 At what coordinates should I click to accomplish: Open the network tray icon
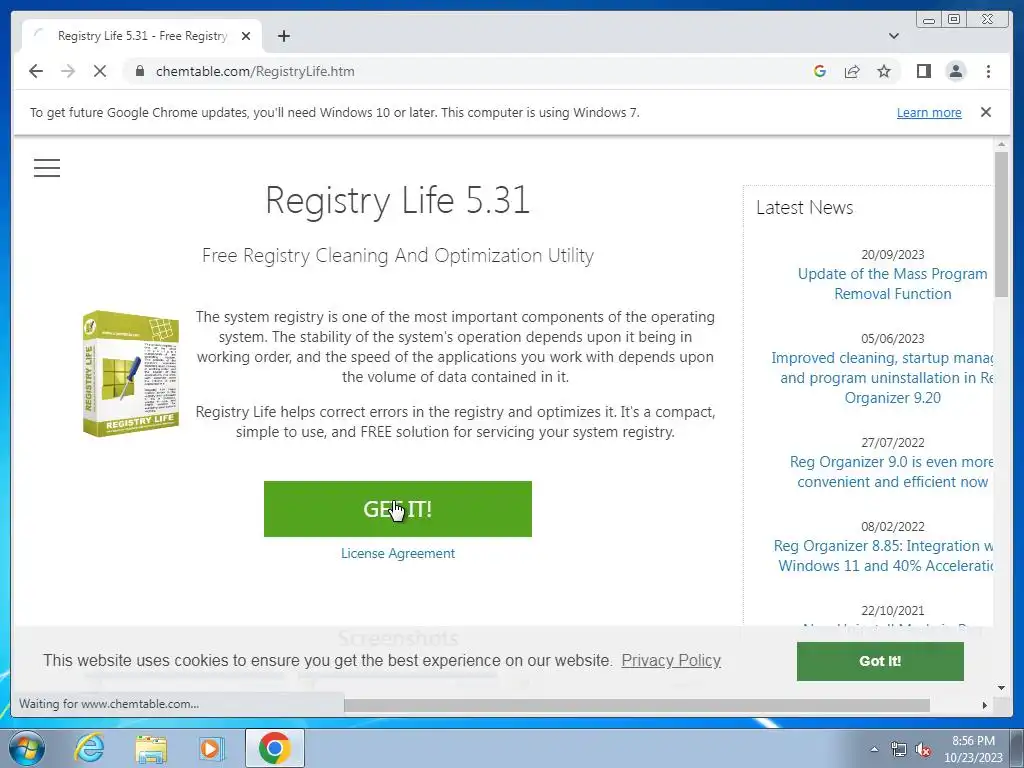899,749
